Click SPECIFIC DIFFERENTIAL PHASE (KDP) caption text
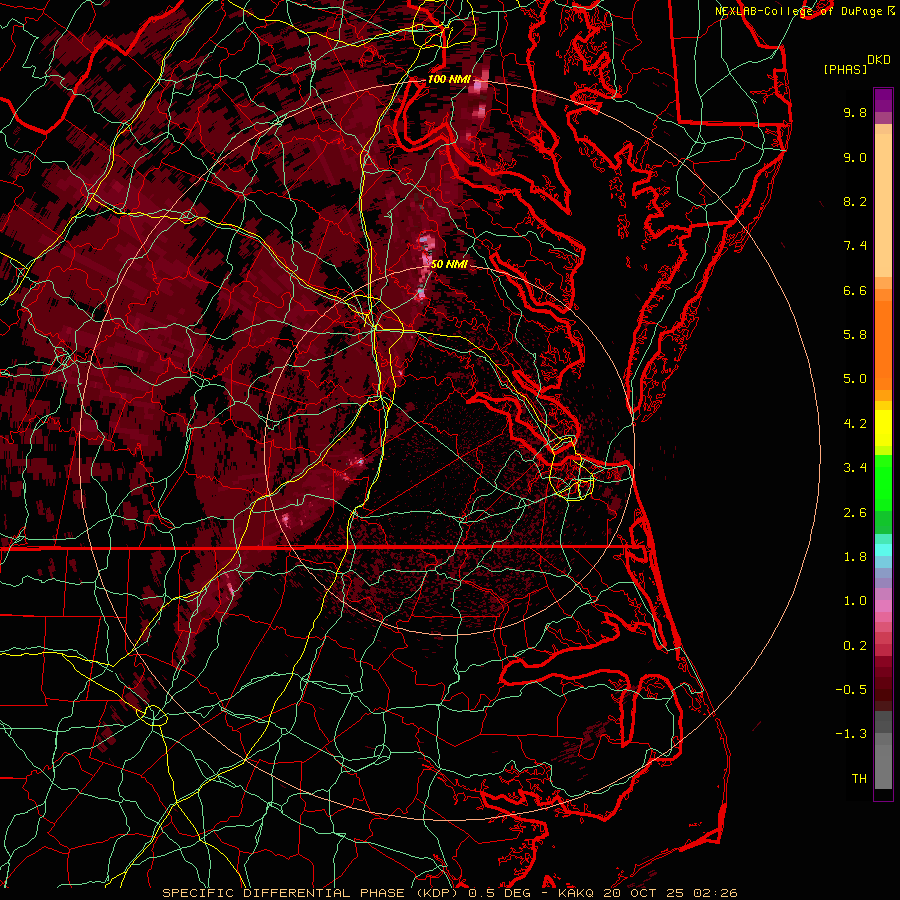The image size is (900, 900). coord(311,893)
